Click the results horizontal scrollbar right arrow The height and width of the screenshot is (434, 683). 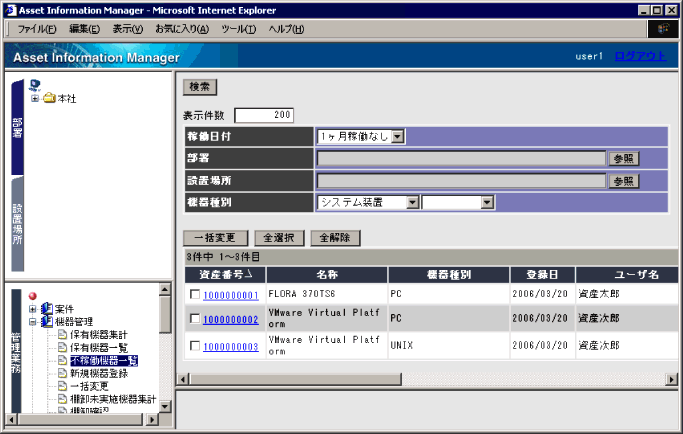pyautogui.click(x=671, y=380)
